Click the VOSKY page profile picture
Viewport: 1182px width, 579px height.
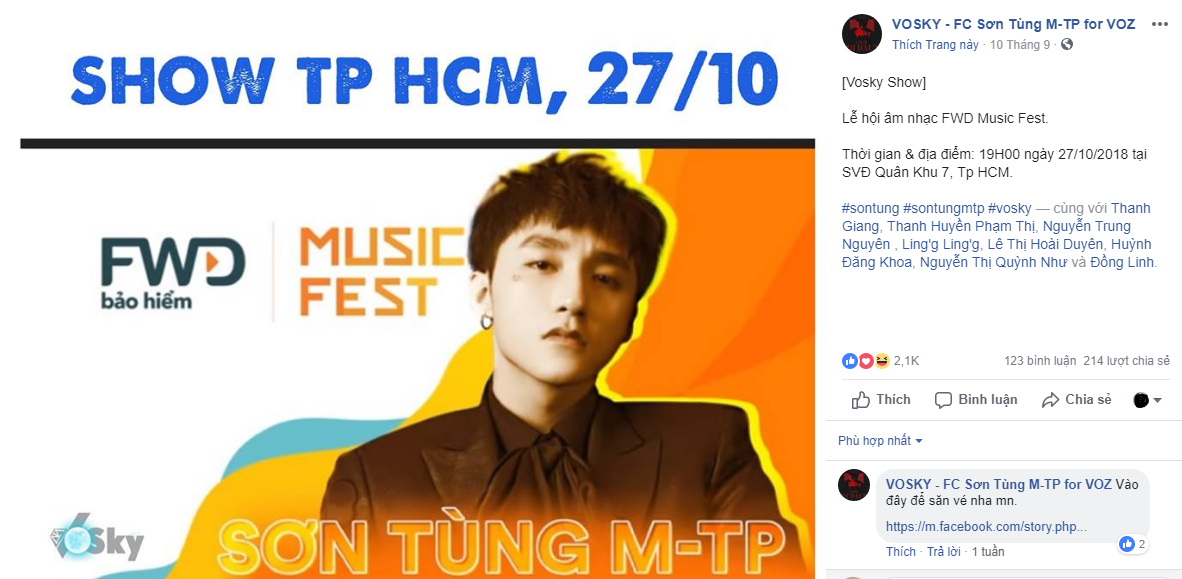point(862,34)
